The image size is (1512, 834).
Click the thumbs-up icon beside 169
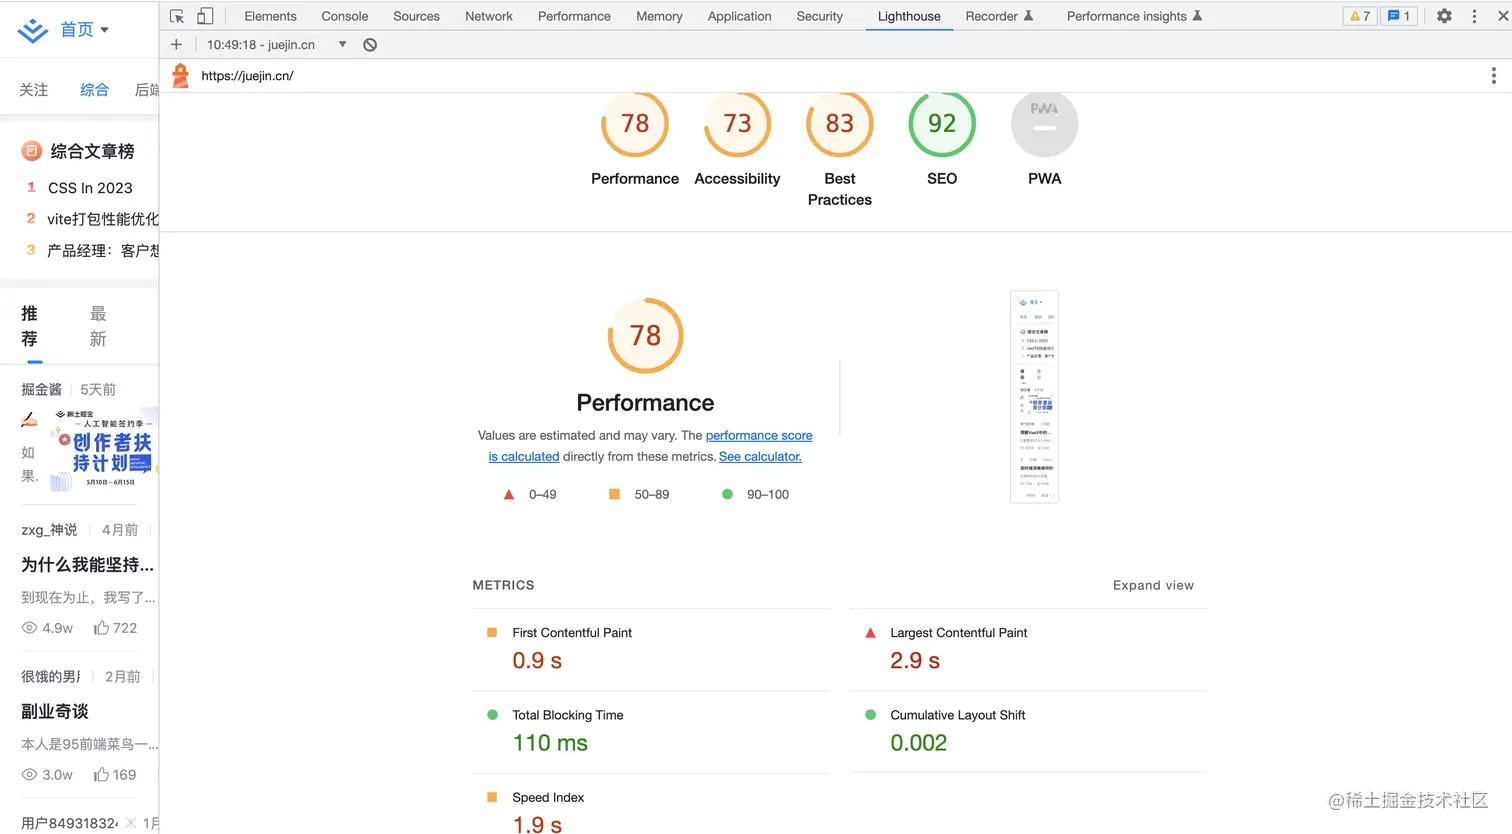(x=101, y=775)
